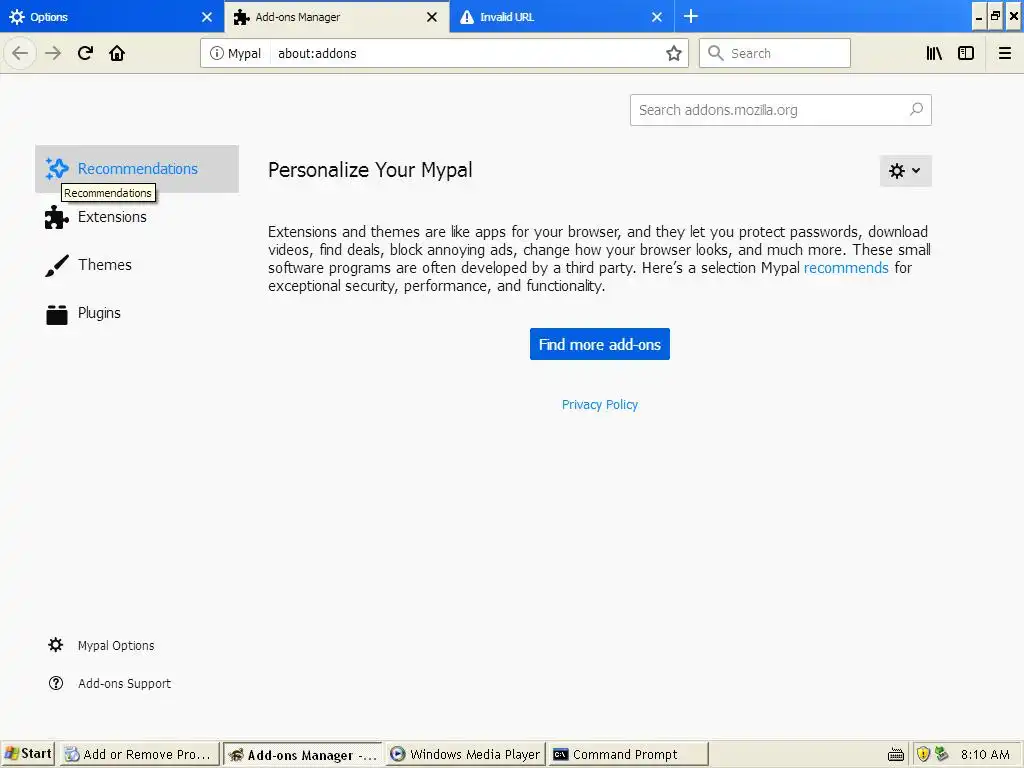Reload the current page
Screen dimensions: 1024x768
point(86,53)
